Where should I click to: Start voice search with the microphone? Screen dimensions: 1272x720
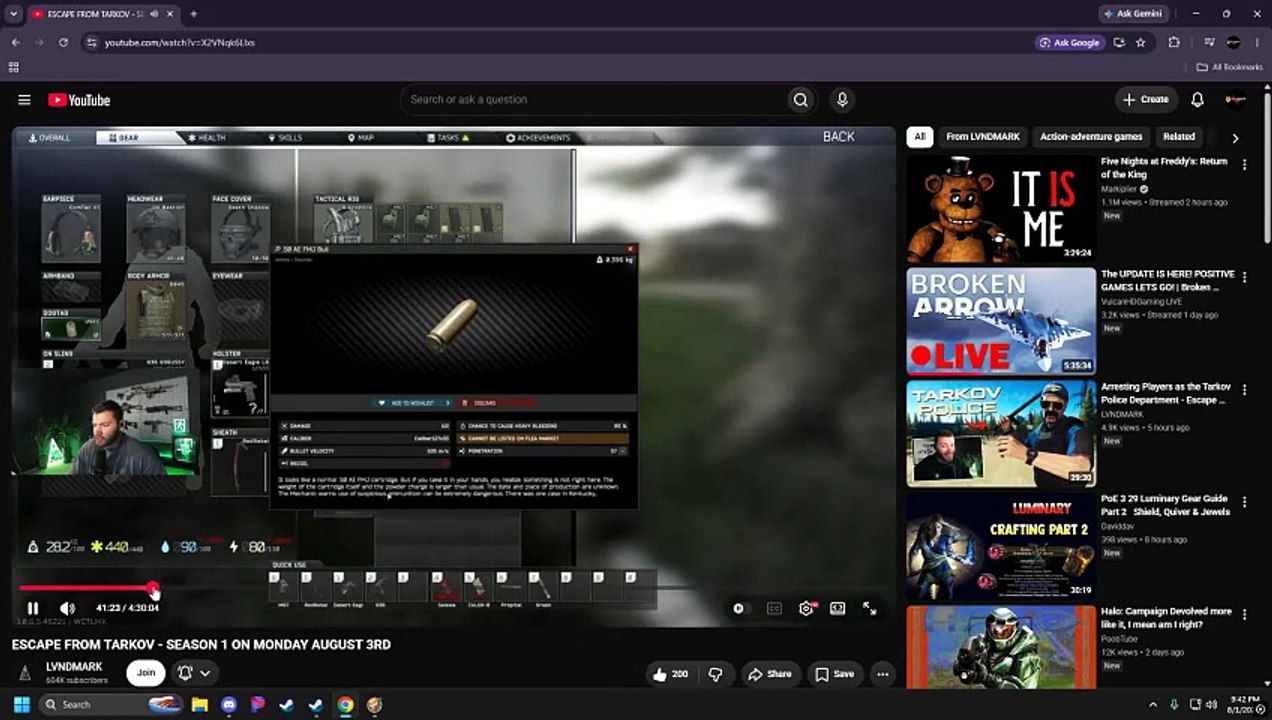pos(842,100)
